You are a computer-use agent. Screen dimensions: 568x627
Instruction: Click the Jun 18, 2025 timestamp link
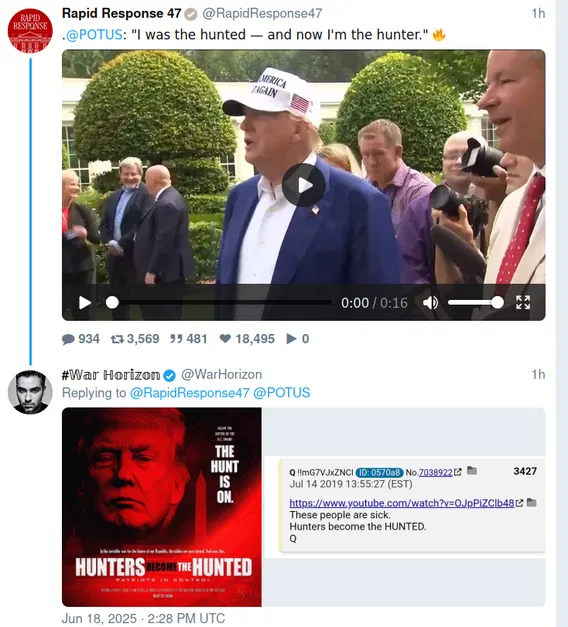(x=143, y=619)
